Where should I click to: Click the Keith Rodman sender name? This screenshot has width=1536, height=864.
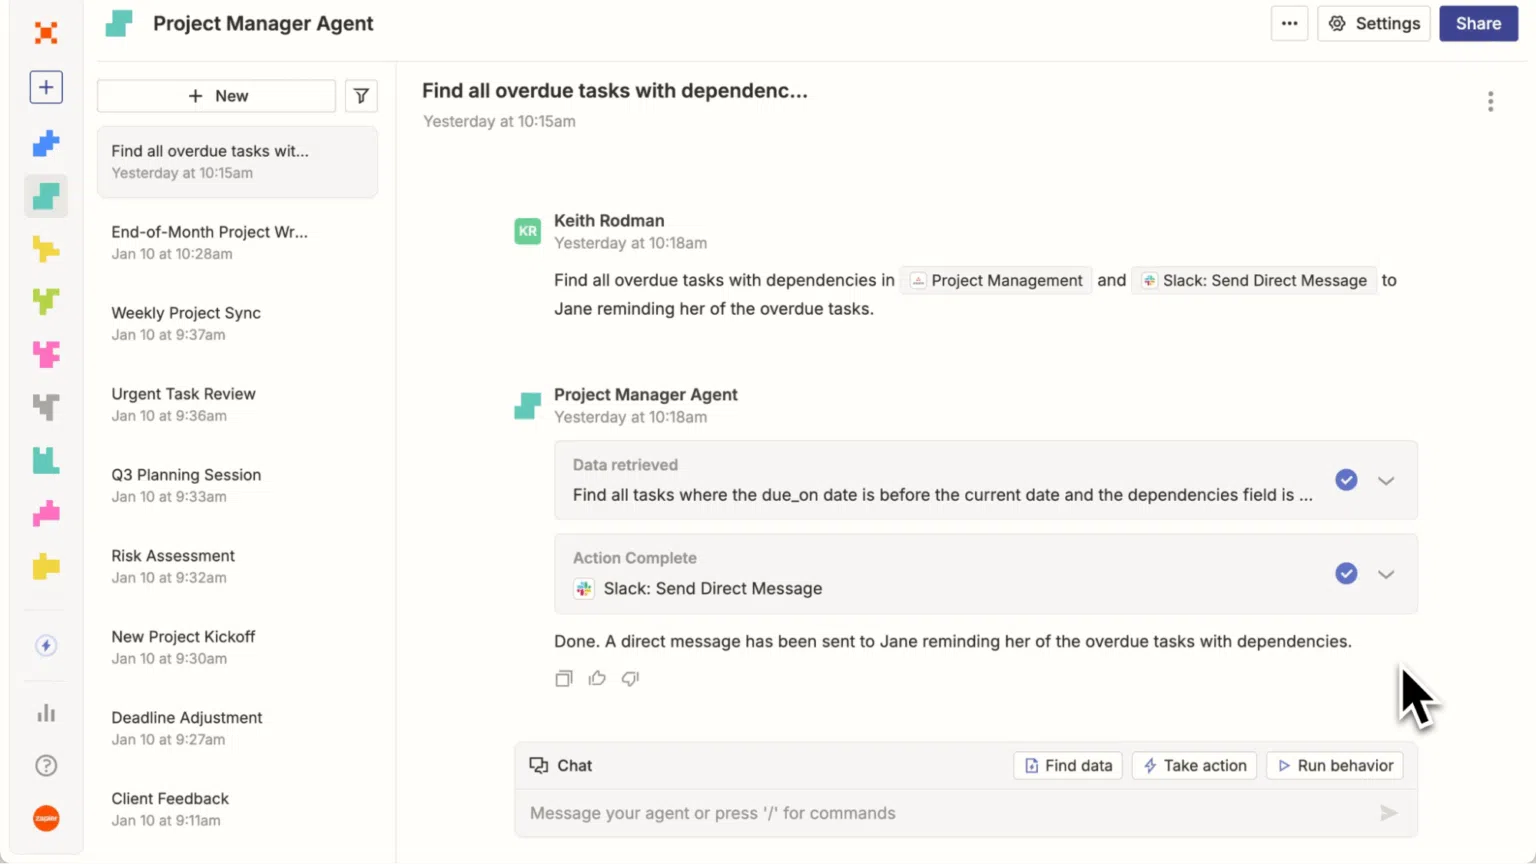click(x=609, y=221)
